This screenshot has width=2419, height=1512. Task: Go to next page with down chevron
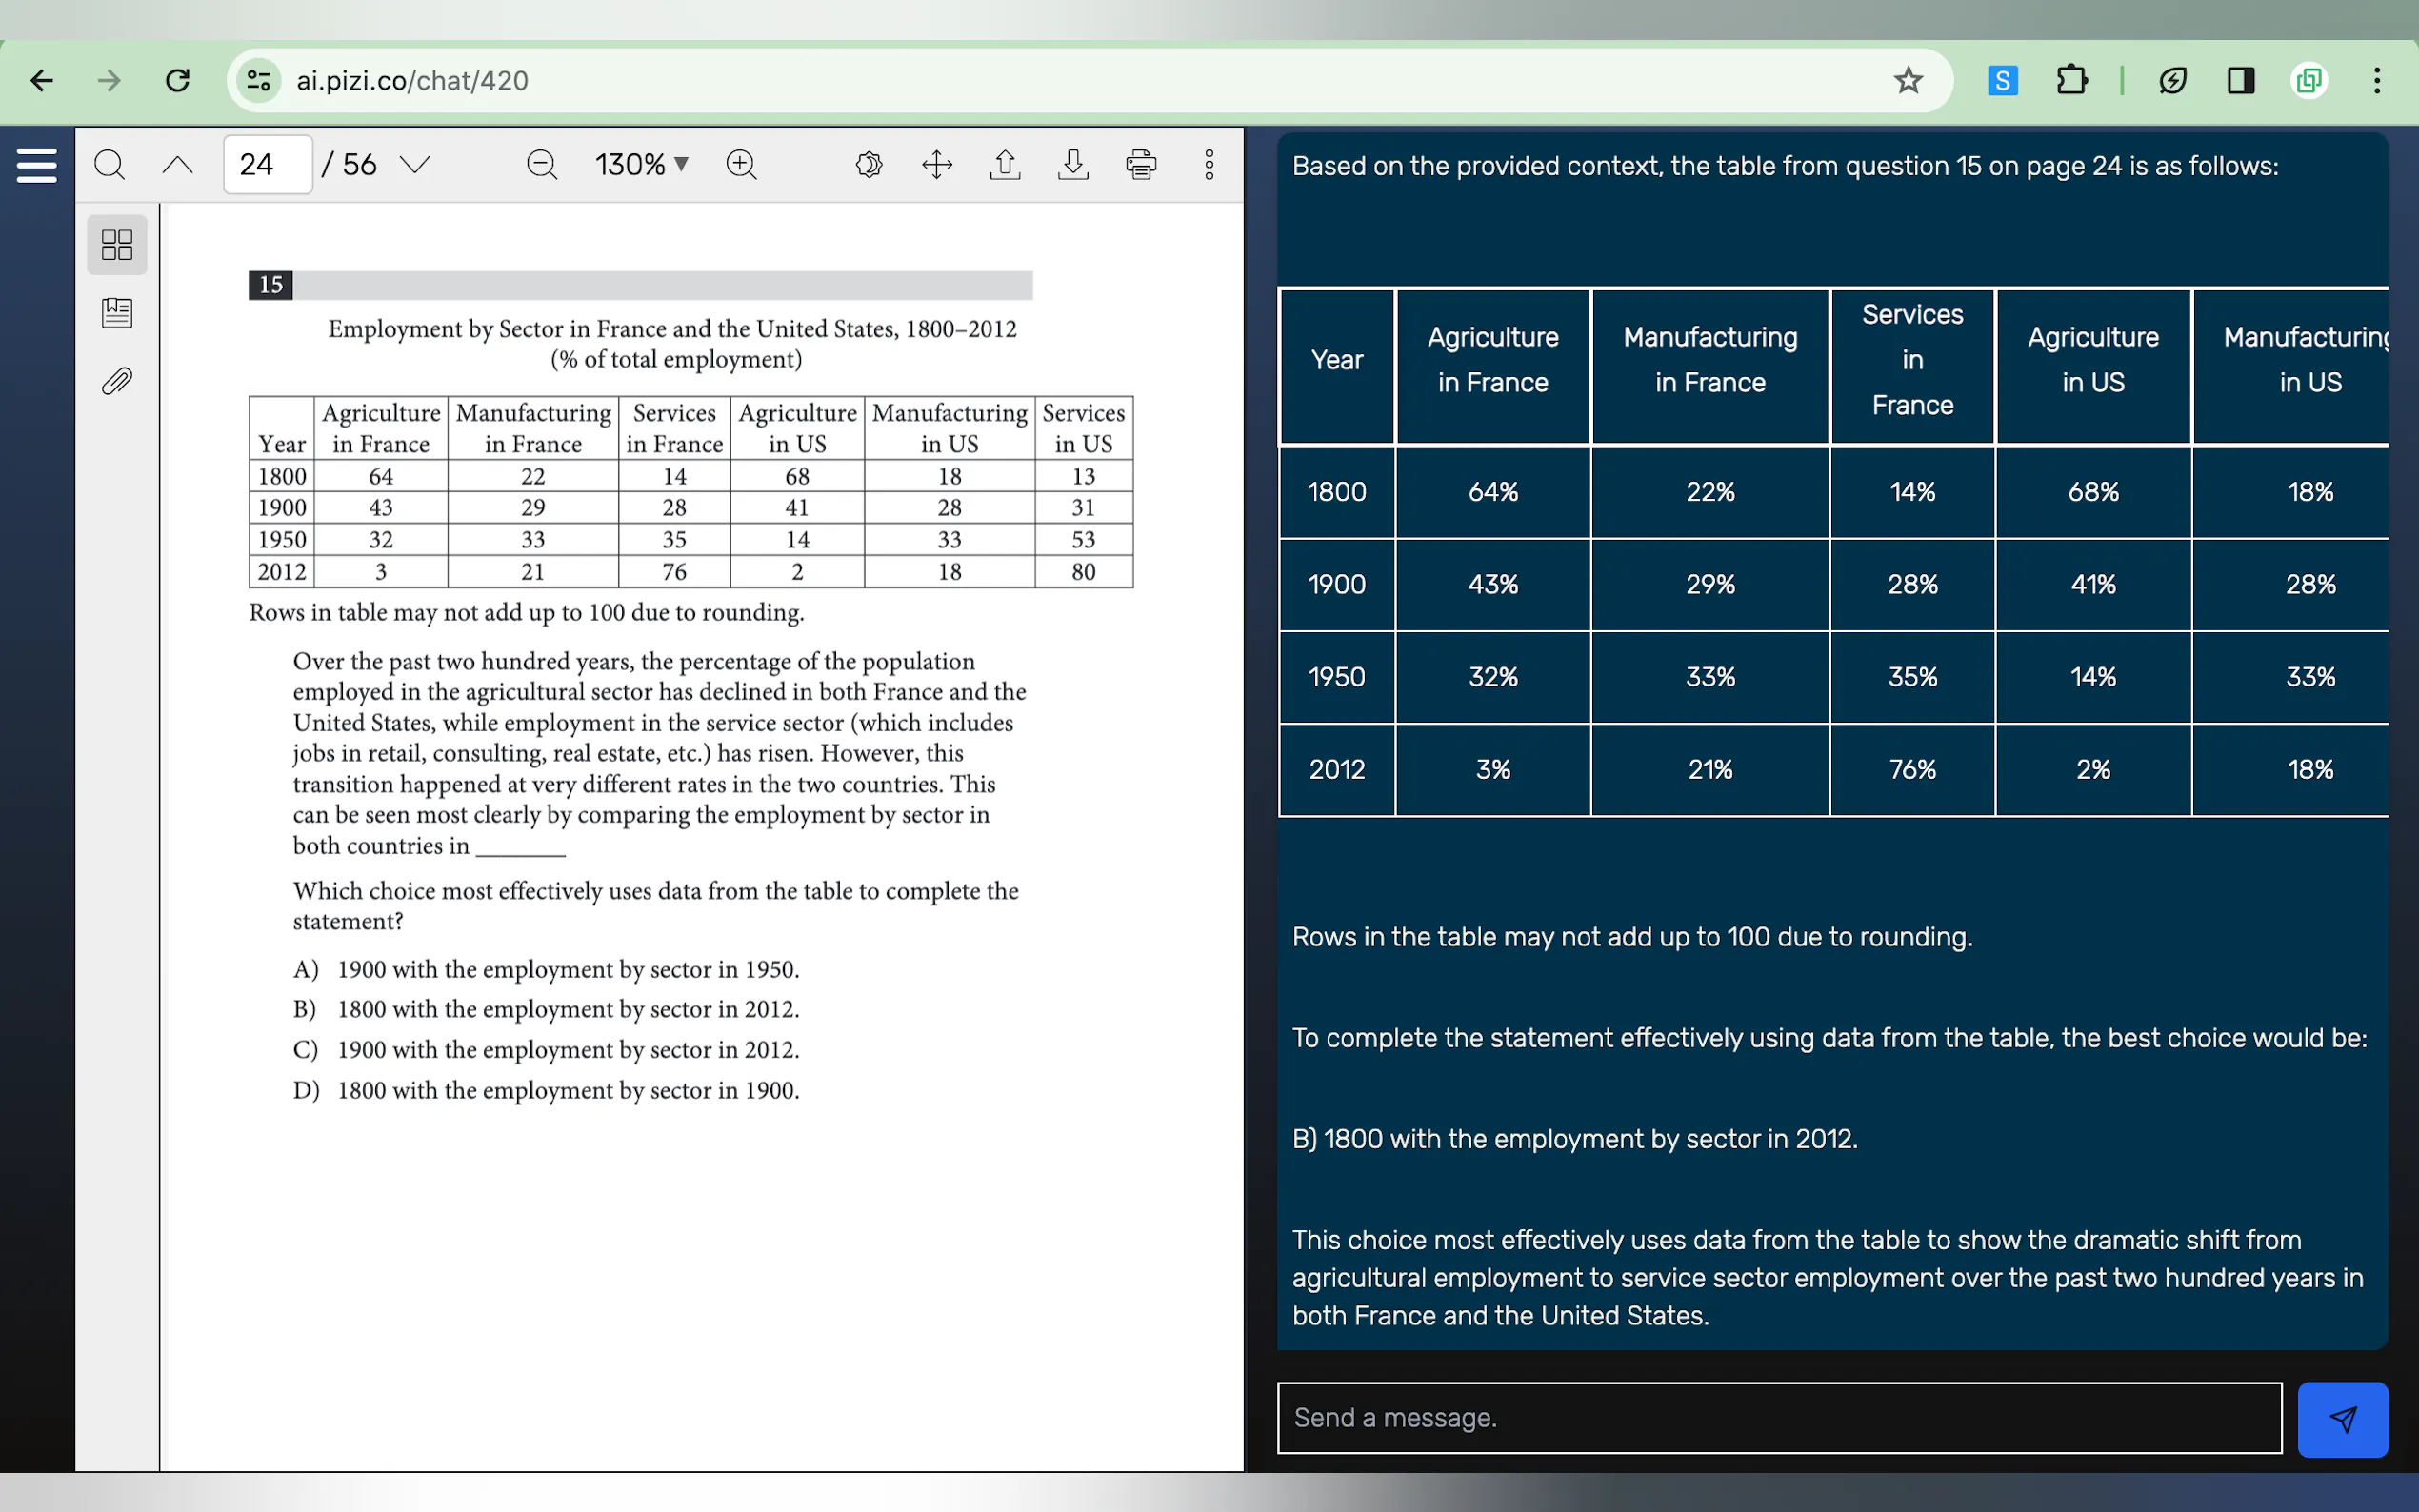click(414, 164)
